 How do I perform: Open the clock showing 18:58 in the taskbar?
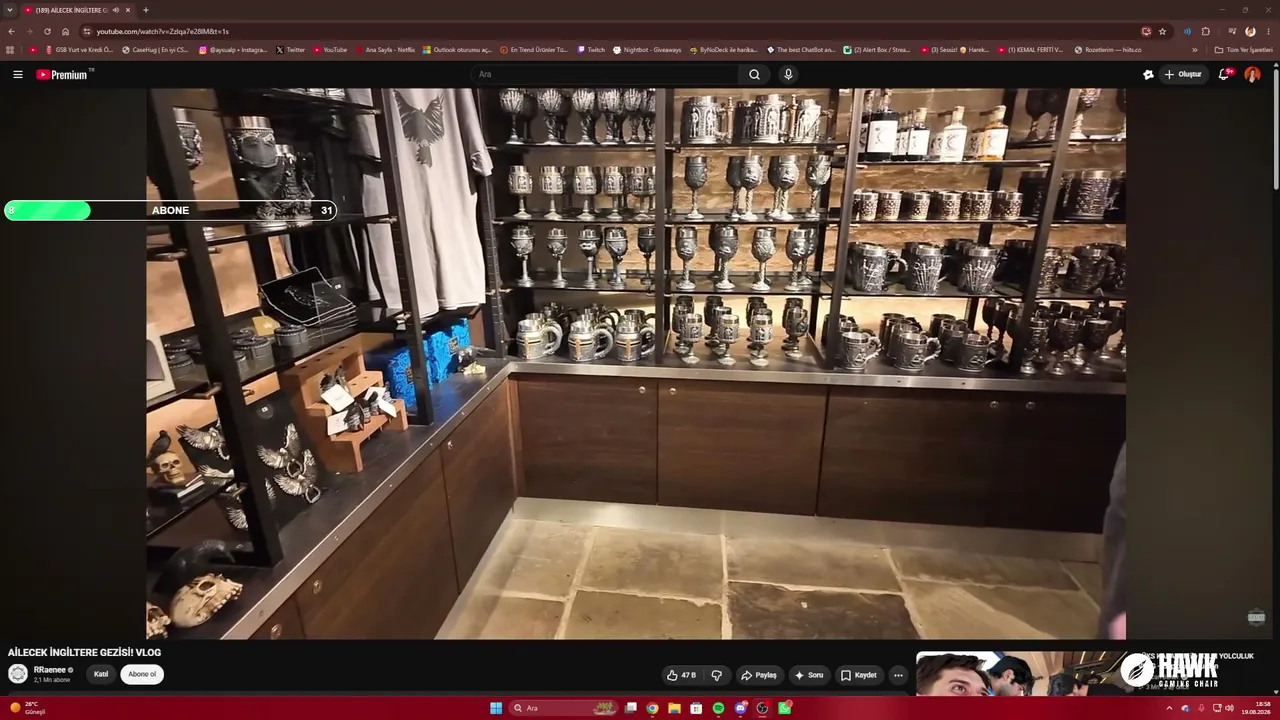coord(1256,708)
